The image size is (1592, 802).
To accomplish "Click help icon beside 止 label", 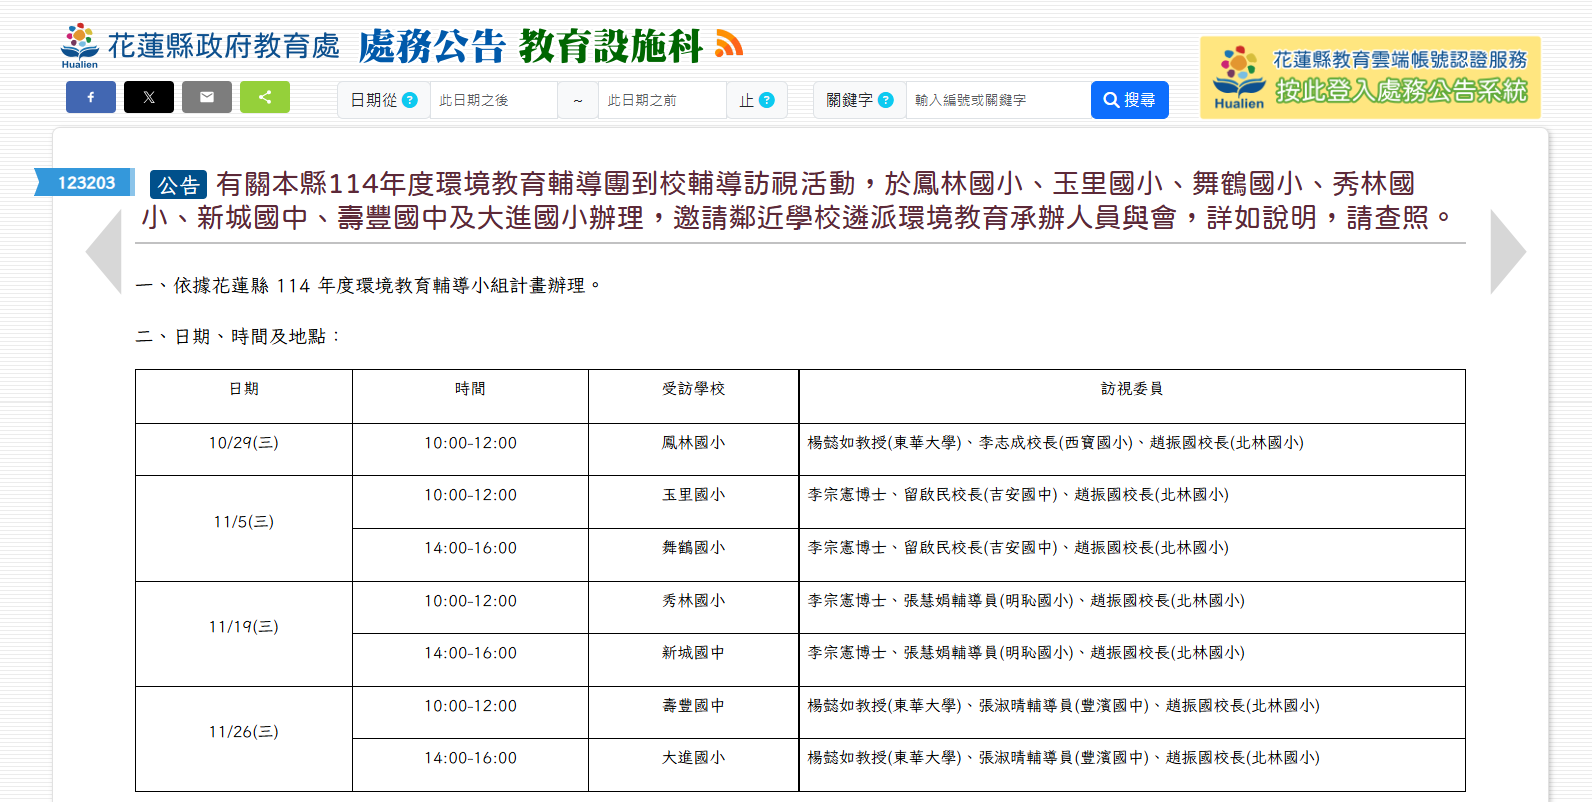I will (x=766, y=100).
